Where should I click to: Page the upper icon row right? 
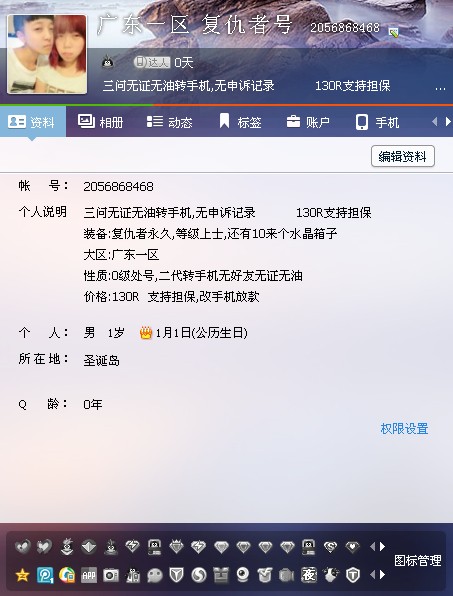pyautogui.click(x=382, y=547)
